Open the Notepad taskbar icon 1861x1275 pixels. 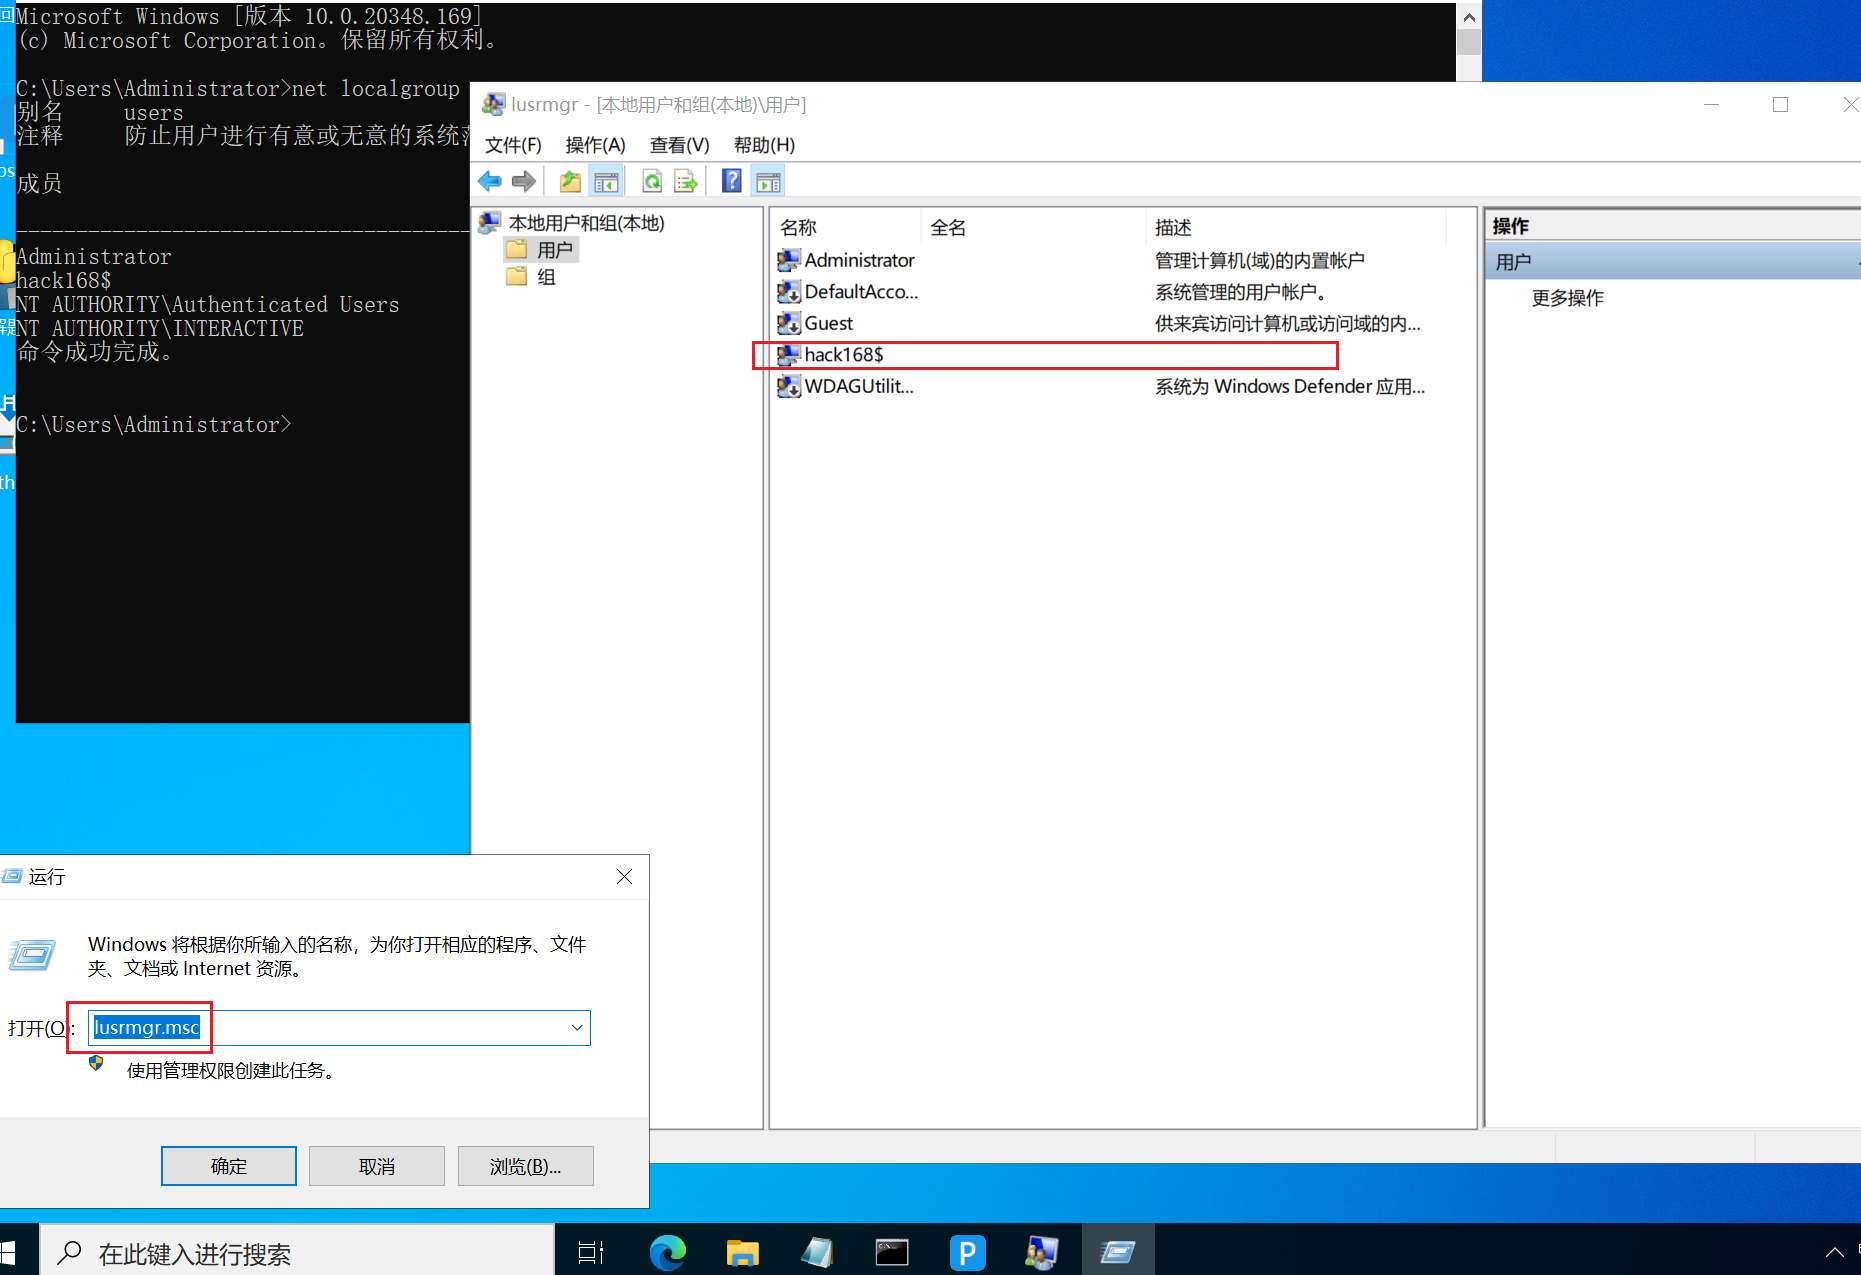(817, 1252)
